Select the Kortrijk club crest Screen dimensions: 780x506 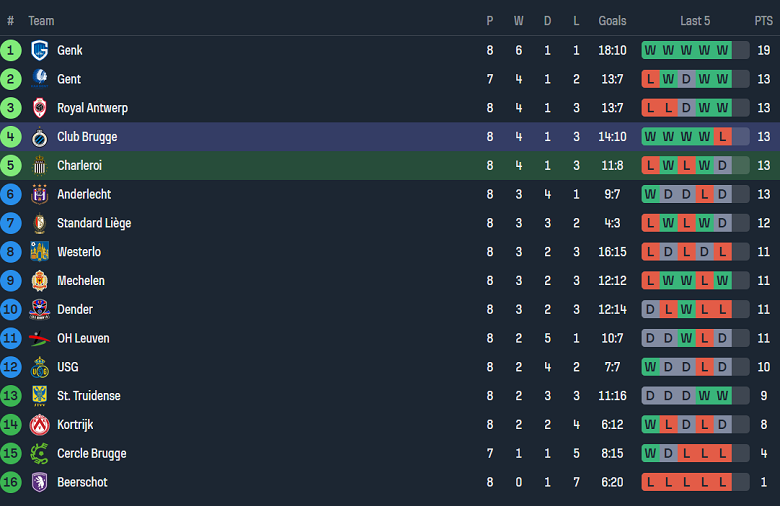[x=40, y=425]
